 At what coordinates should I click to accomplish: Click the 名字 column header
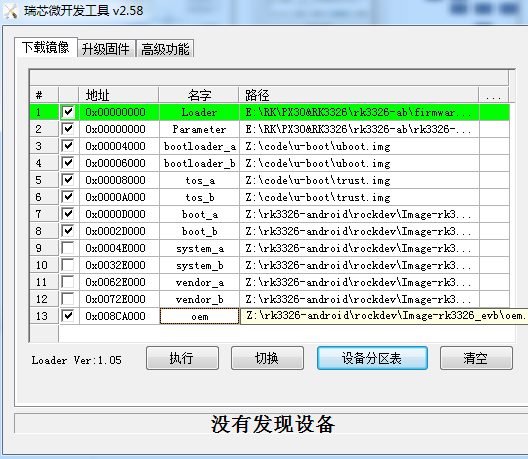tap(199, 95)
